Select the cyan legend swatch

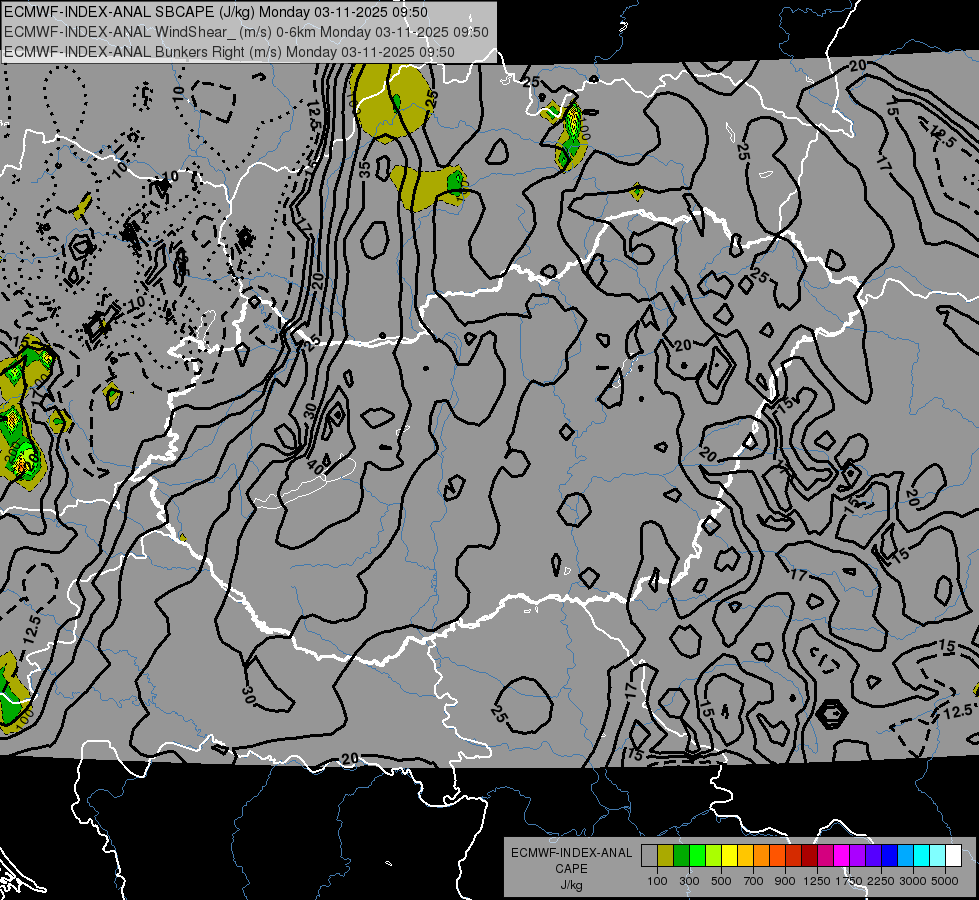coord(922,856)
